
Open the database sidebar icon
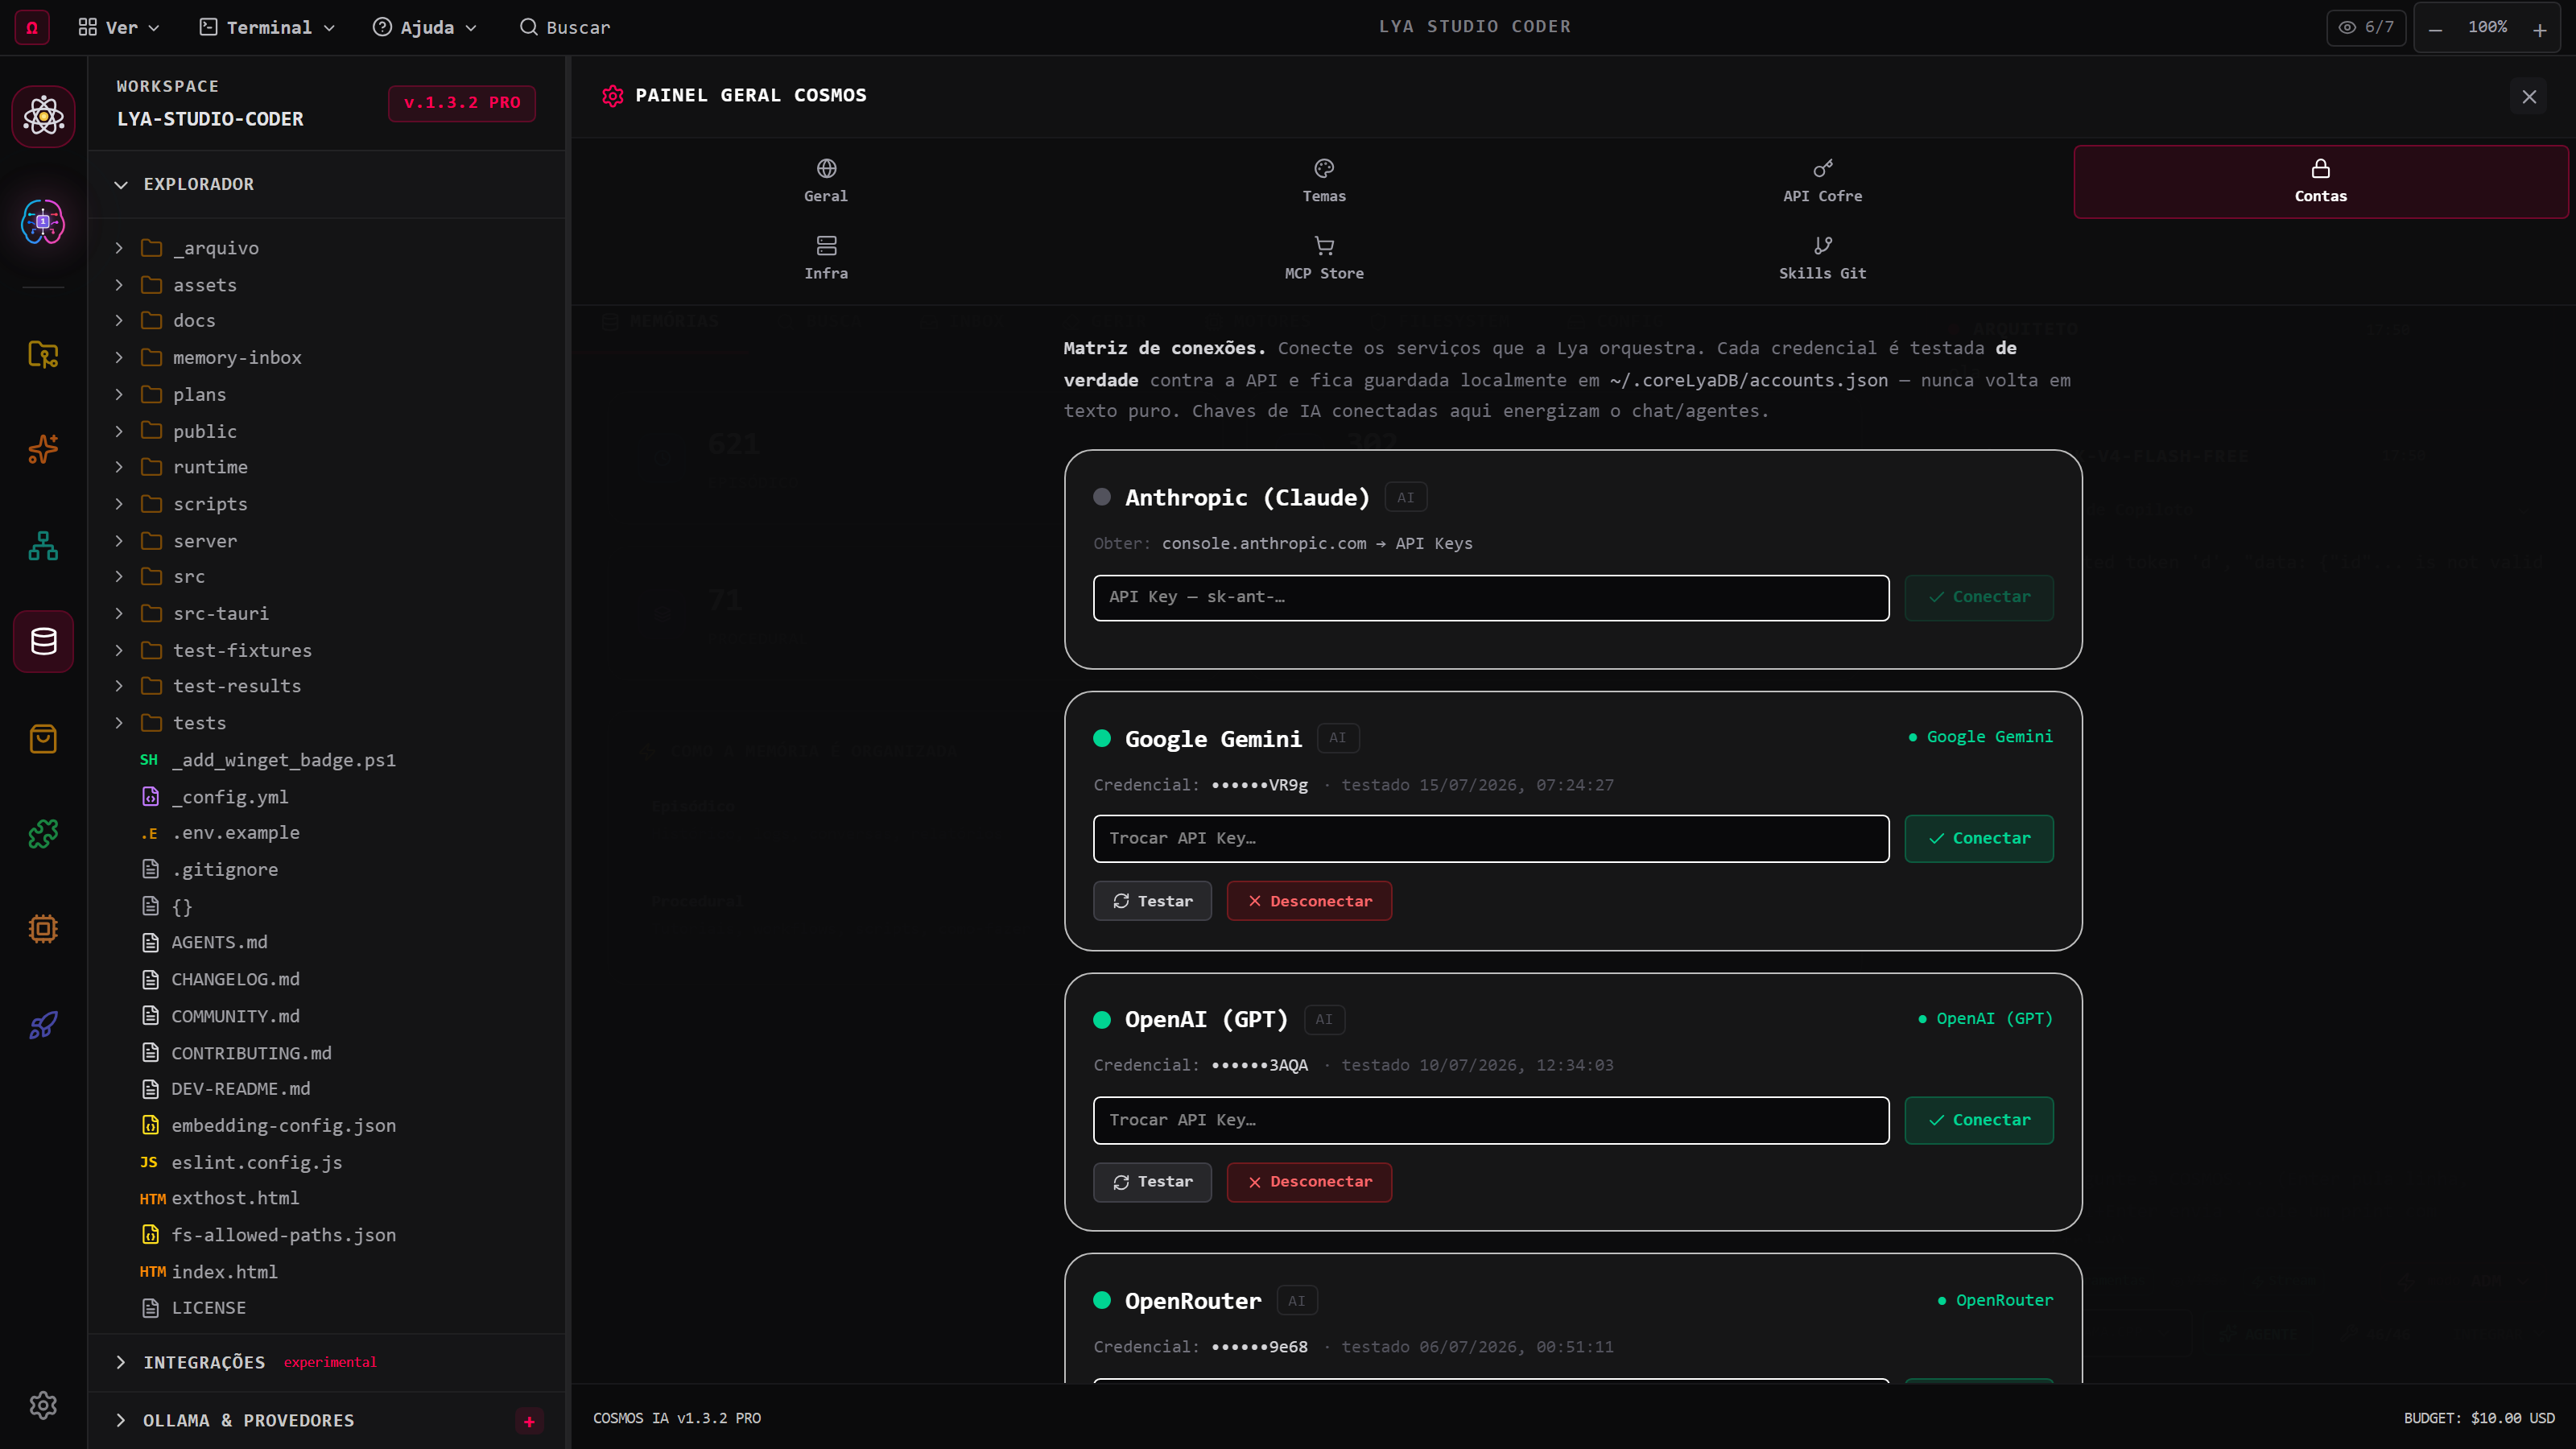pyautogui.click(x=43, y=641)
